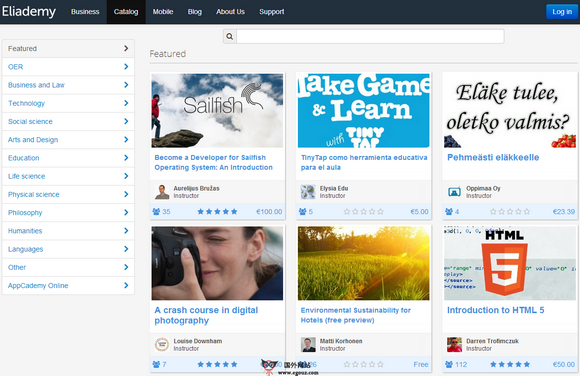The height and width of the screenshot is (376, 580).
Task: Click Eläke tulee course thumbnail
Action: point(510,111)
